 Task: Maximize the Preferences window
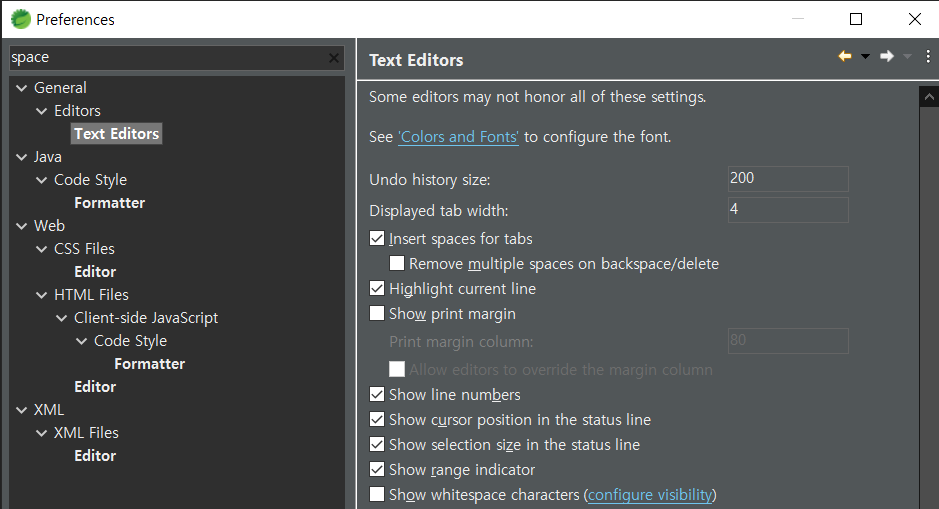pyautogui.click(x=856, y=19)
